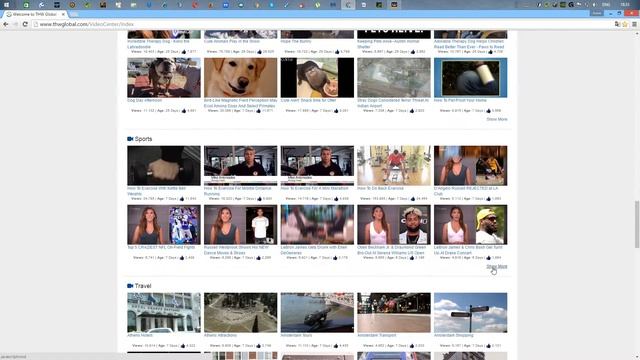Image resolution: width=640 pixels, height=360 pixels.
Task: Open the back exercise gym thumbnail
Action: pyautogui.click(x=394, y=166)
